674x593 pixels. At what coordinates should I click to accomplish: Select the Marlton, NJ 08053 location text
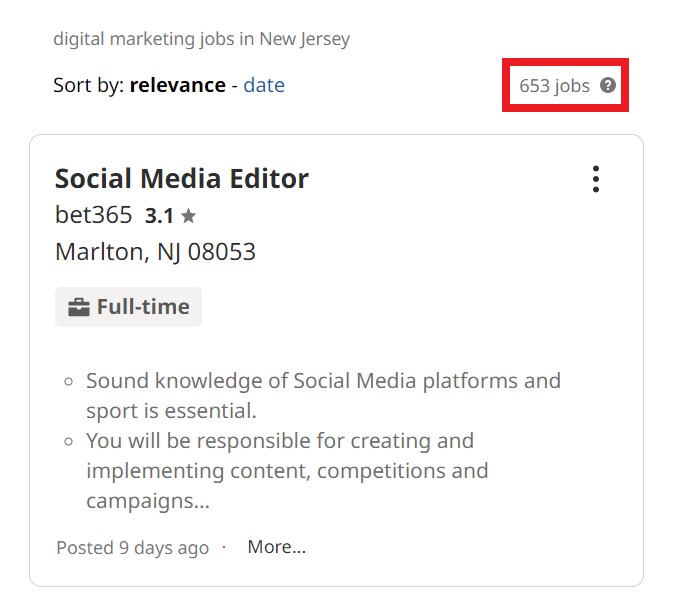(x=155, y=251)
